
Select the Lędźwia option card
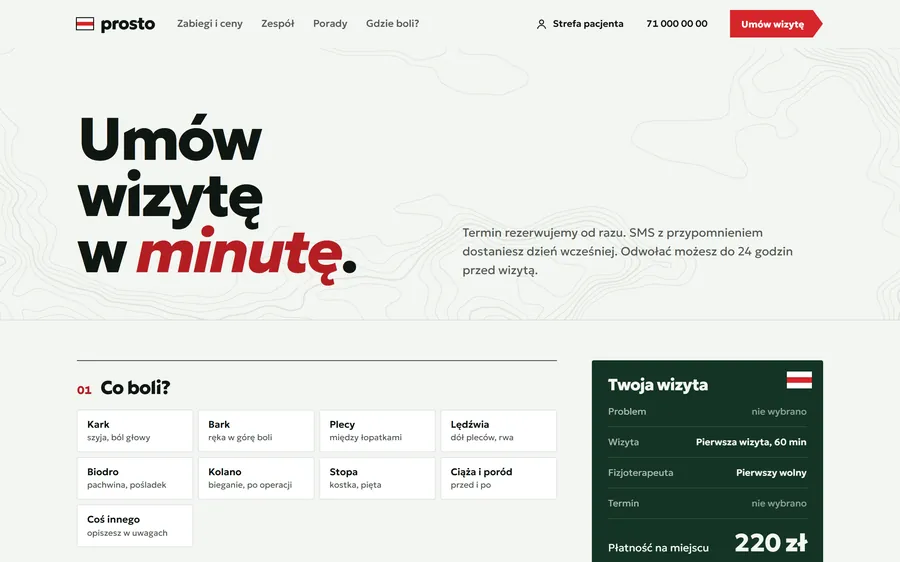tap(498, 431)
